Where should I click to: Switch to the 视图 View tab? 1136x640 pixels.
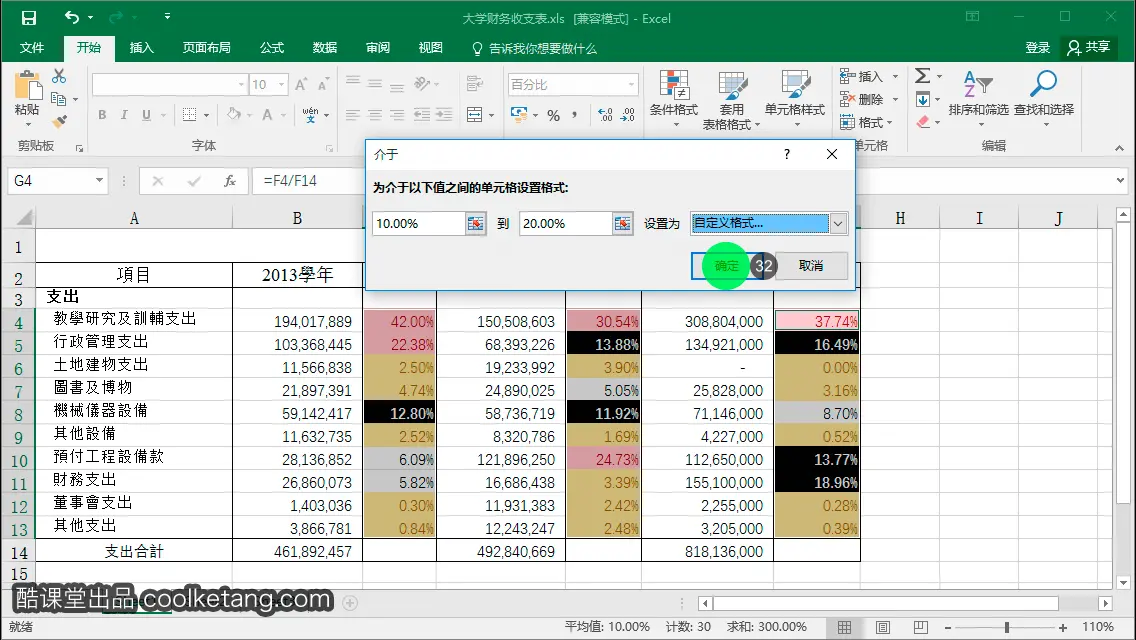(x=430, y=48)
